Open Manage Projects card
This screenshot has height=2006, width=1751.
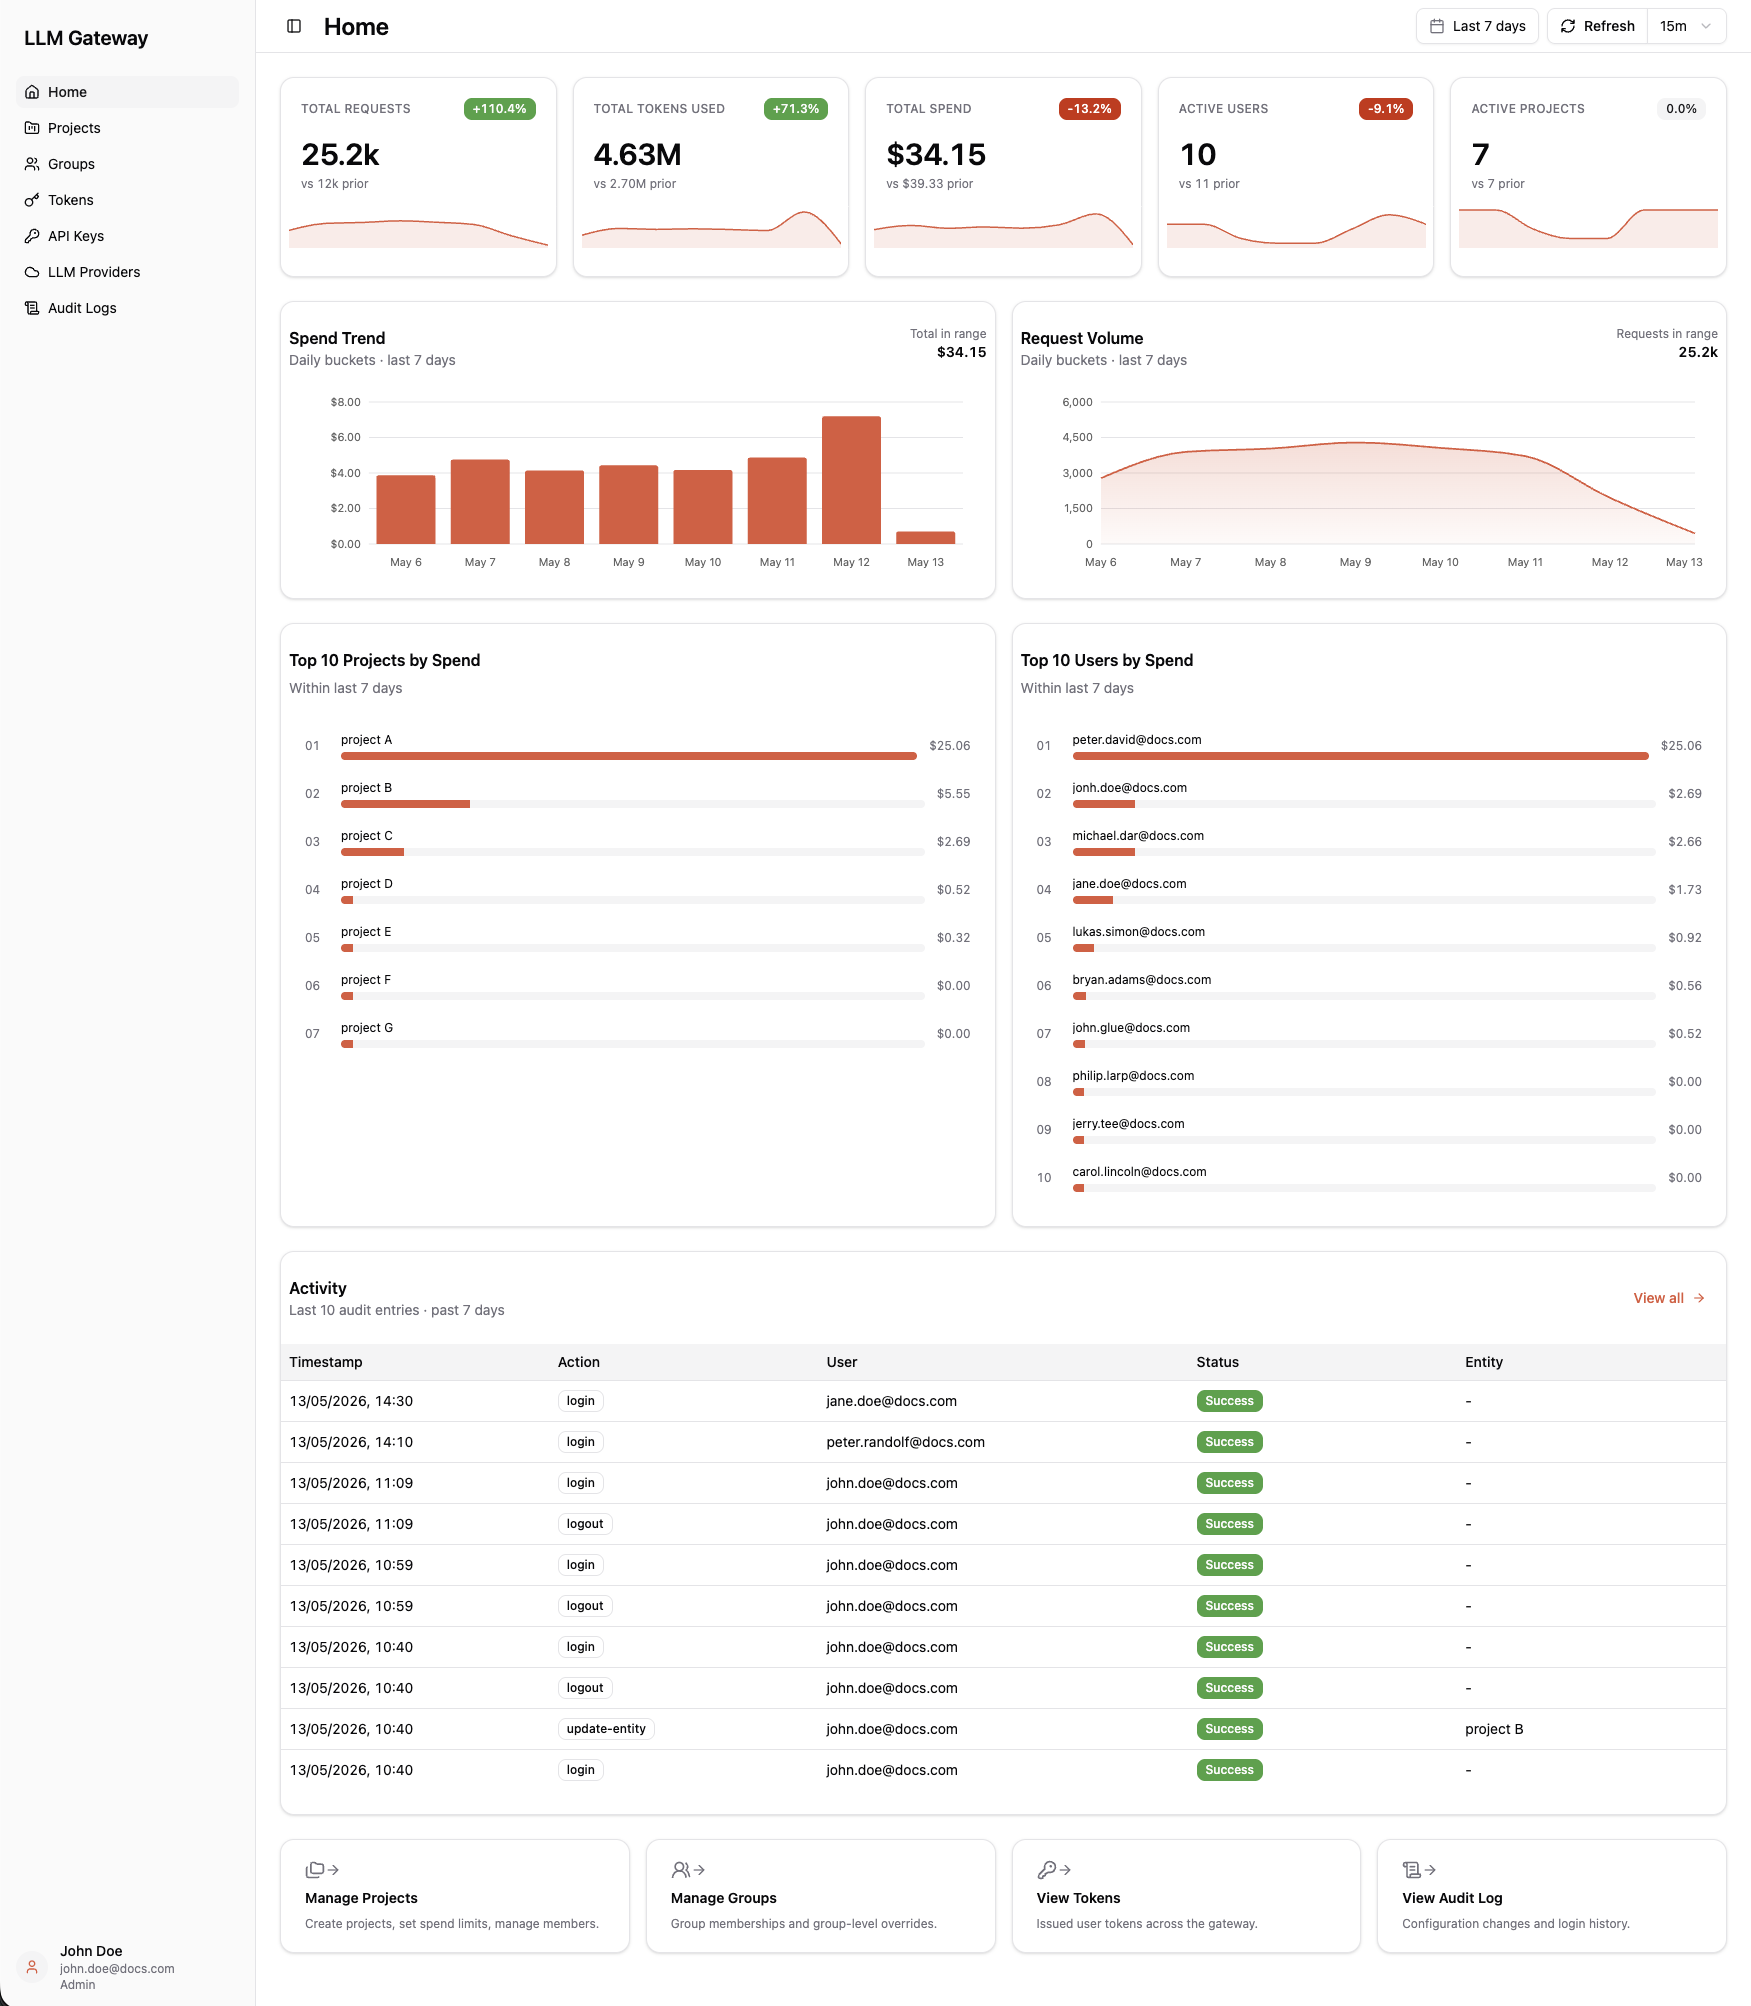[455, 1896]
